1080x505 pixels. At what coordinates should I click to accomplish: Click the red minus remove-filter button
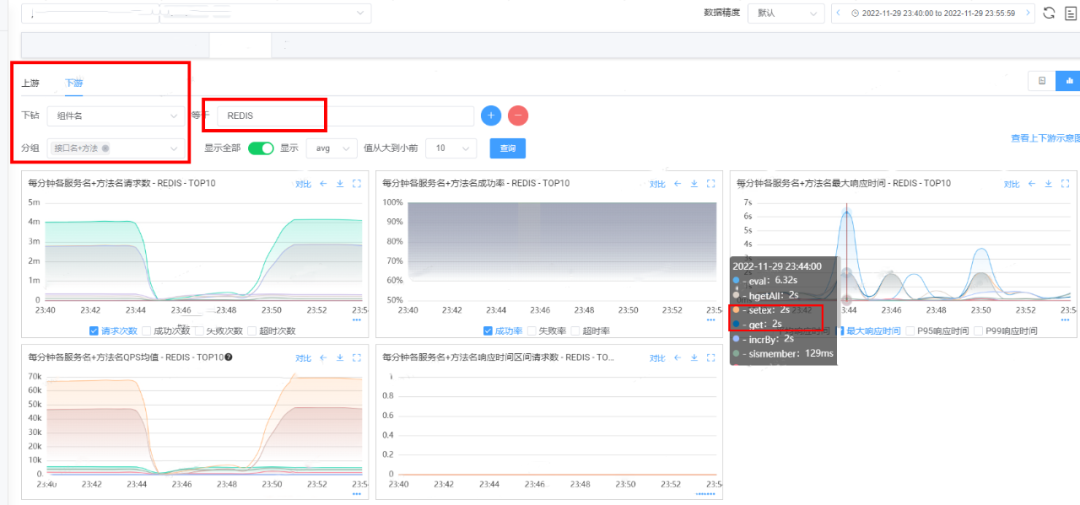[x=518, y=115]
